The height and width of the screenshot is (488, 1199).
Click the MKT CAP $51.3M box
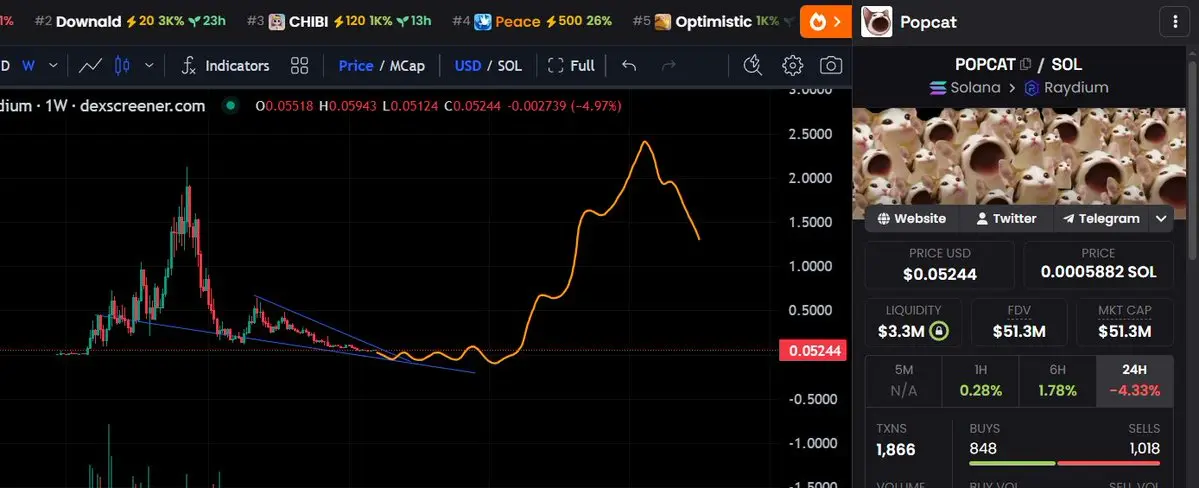1125,322
